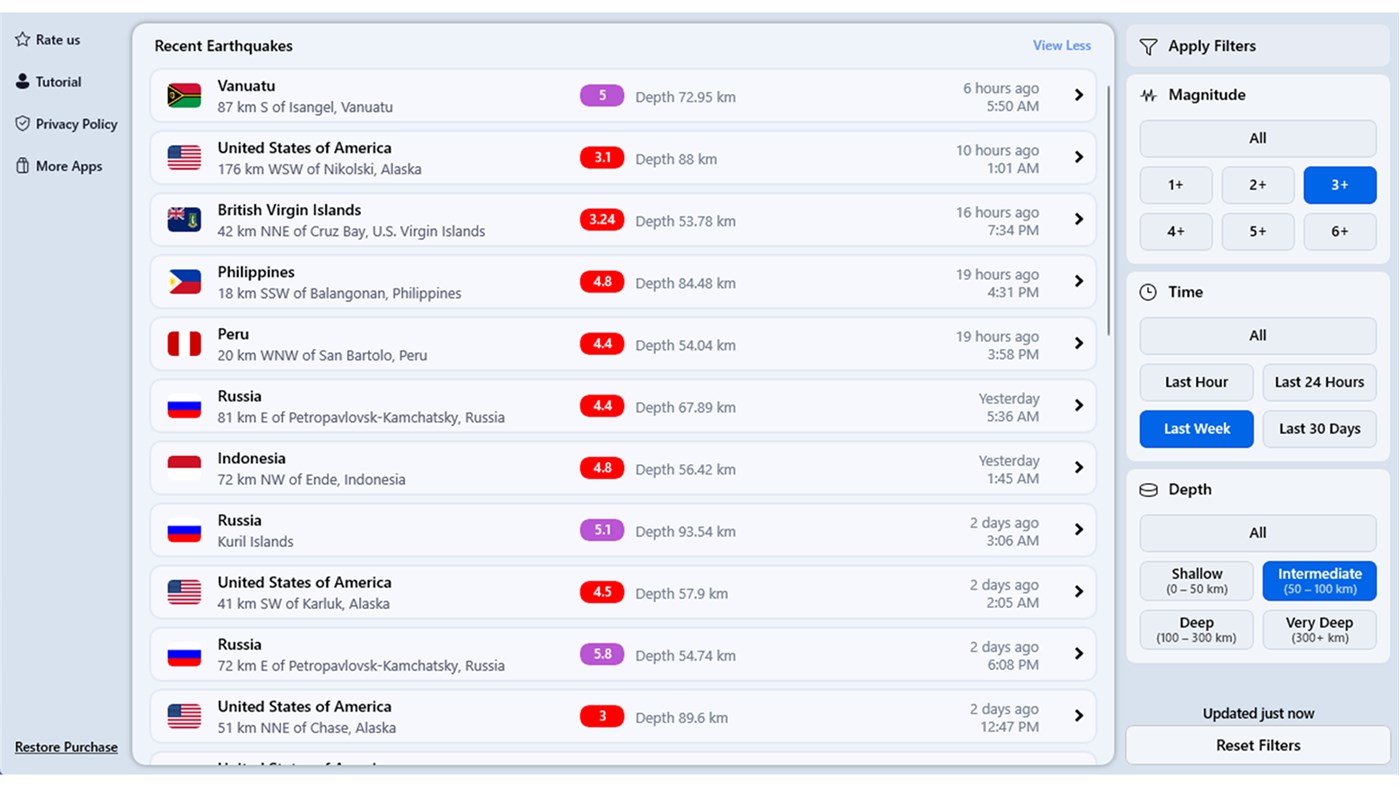Screen dimensions: 1399x787
Task: Select the Shallow depth filter
Action: pos(1197,580)
